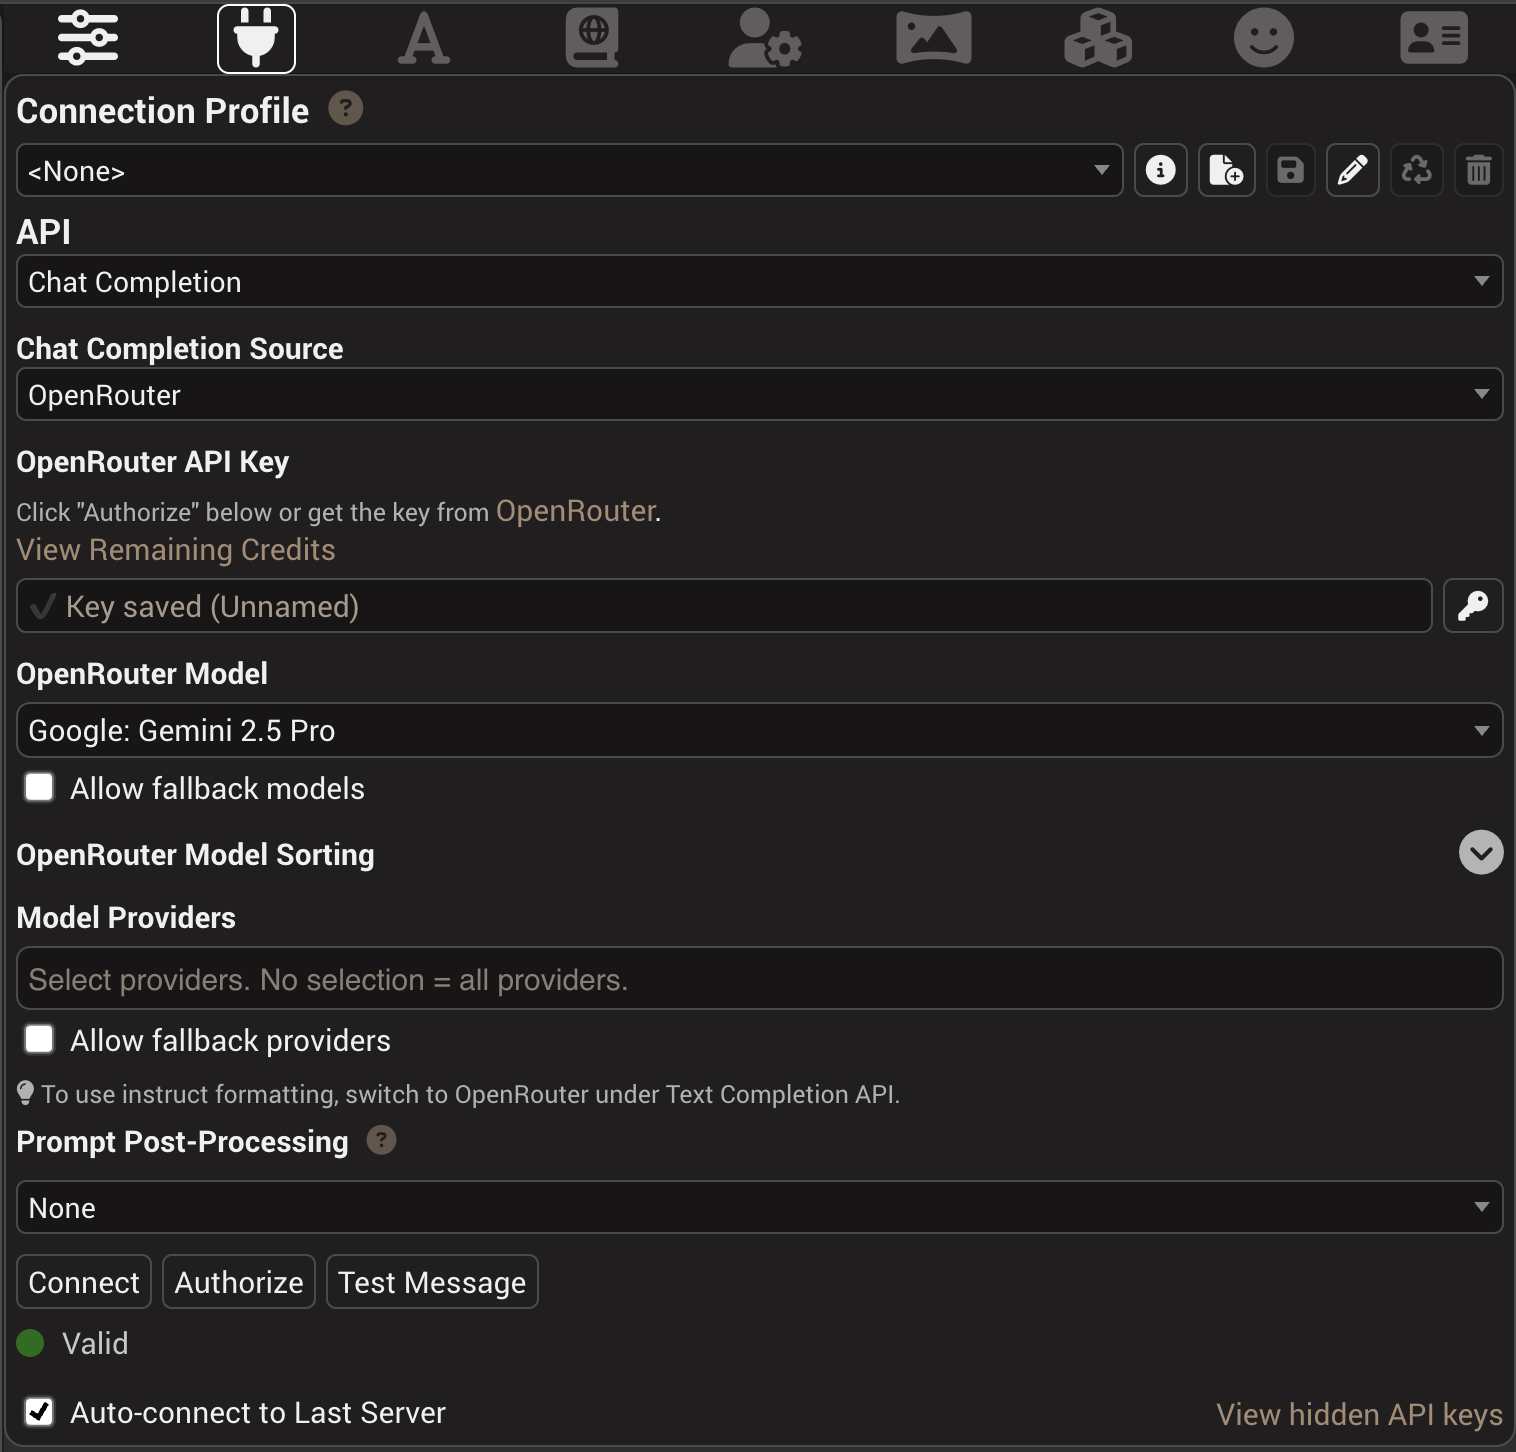1516x1452 pixels.
Task: Rename connection profile with pencil icon
Action: click(1353, 170)
